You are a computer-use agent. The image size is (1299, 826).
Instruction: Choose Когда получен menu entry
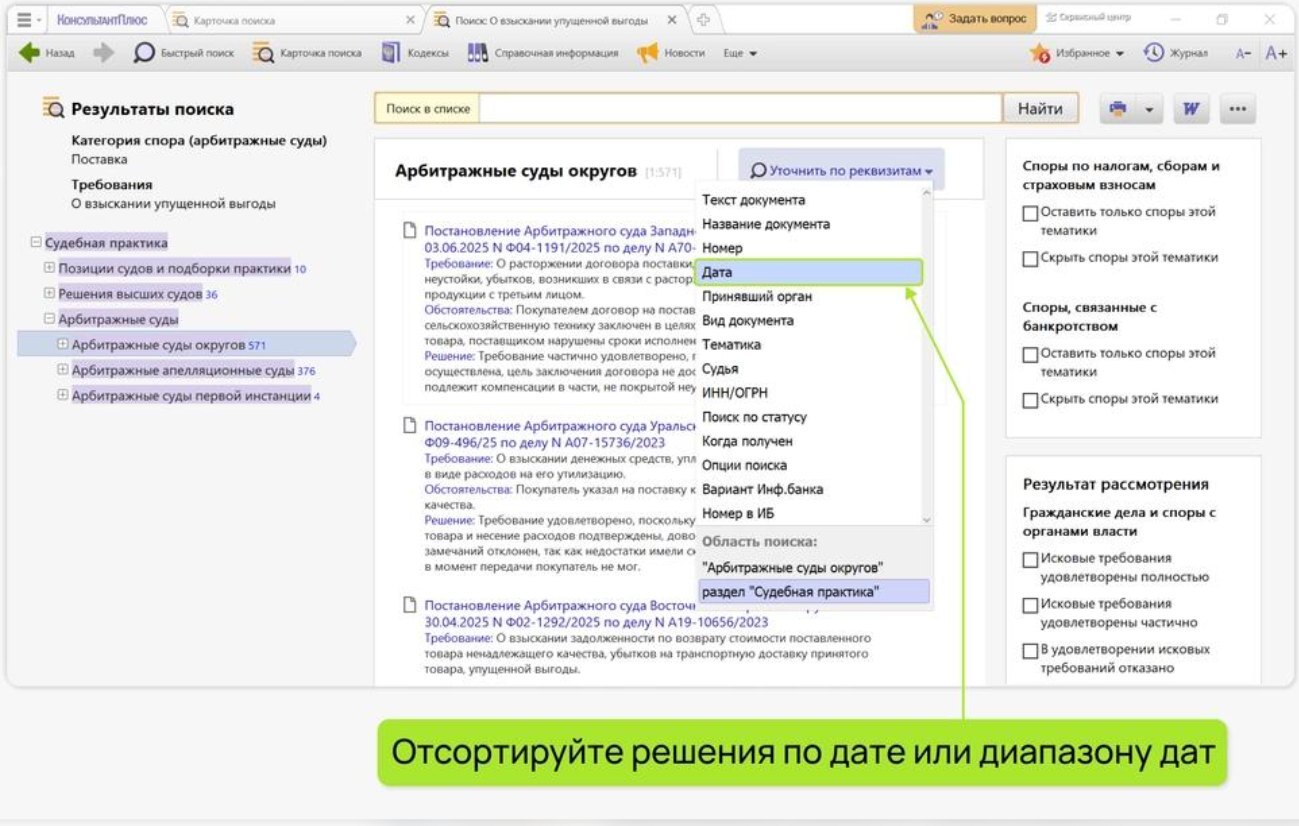[747, 441]
